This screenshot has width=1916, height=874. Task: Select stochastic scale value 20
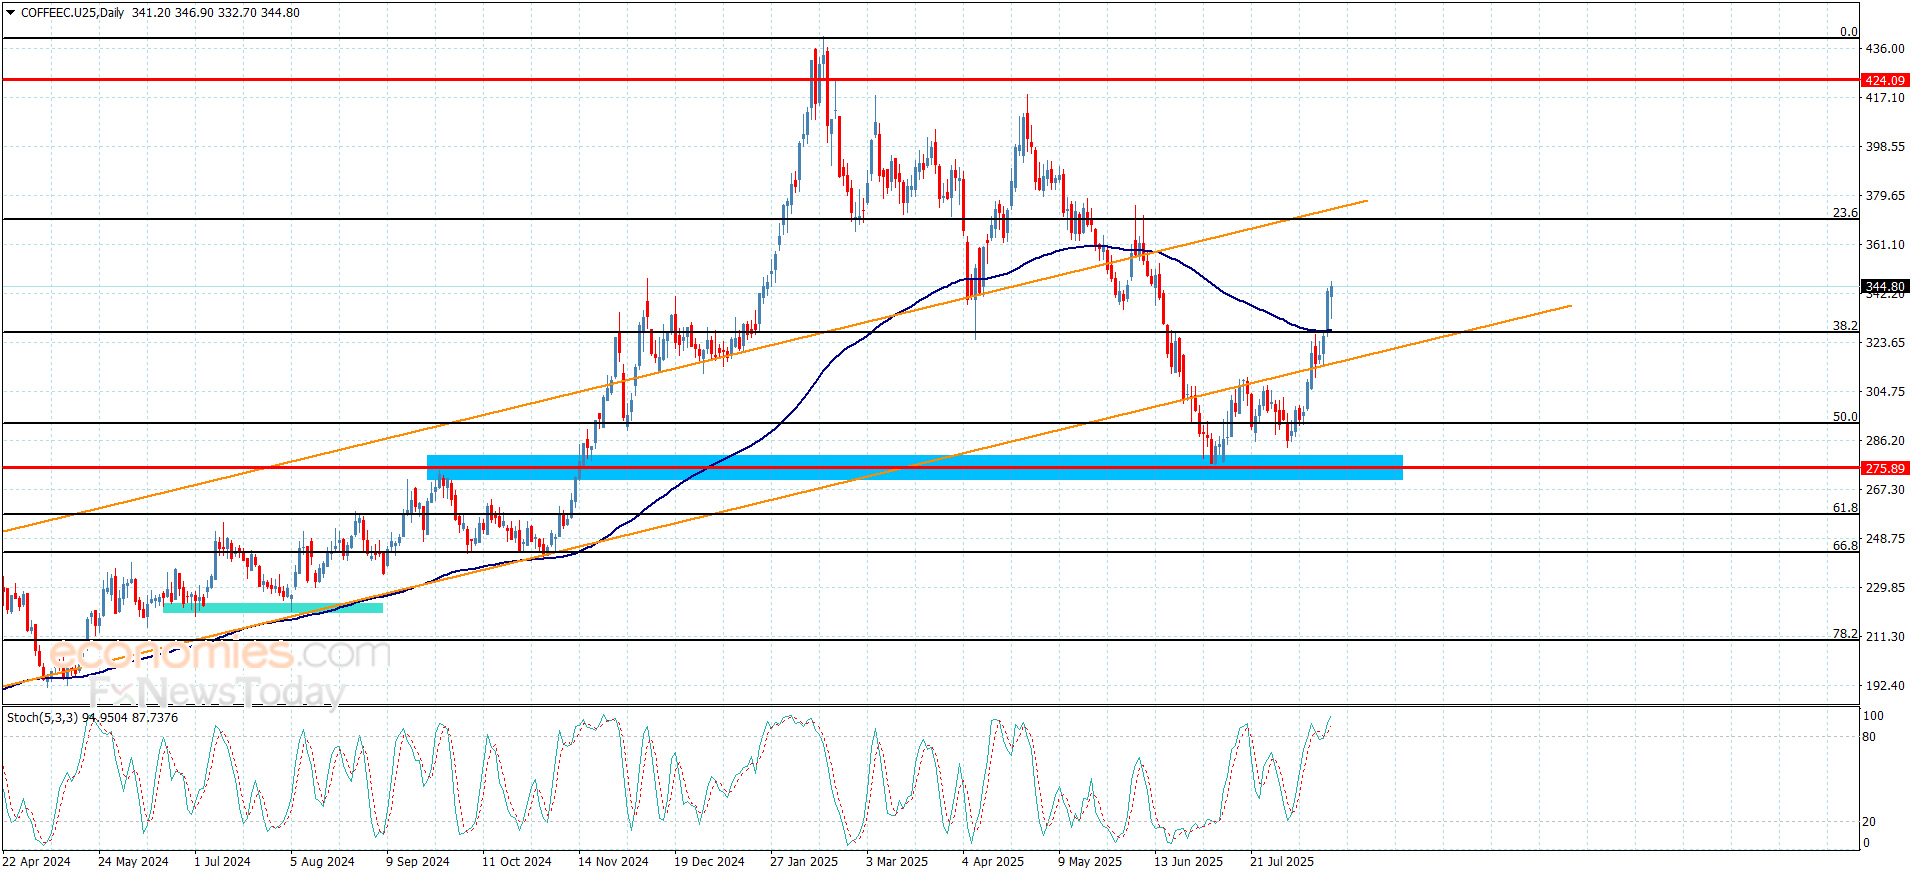(1869, 822)
